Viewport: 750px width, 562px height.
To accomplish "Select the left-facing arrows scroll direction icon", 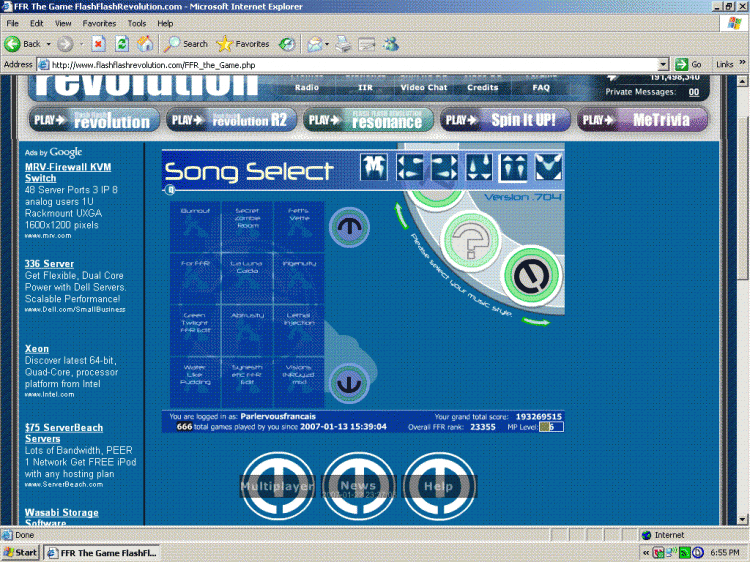I will [409, 167].
